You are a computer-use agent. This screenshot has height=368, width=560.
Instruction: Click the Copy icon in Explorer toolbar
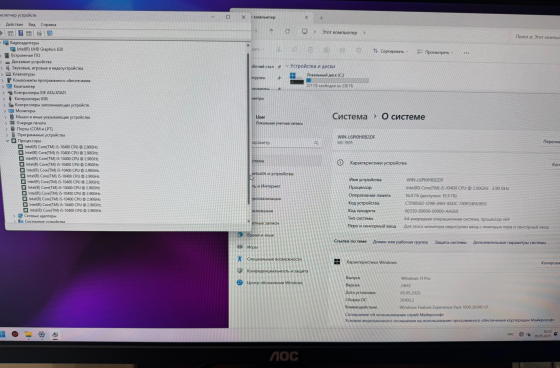point(294,50)
